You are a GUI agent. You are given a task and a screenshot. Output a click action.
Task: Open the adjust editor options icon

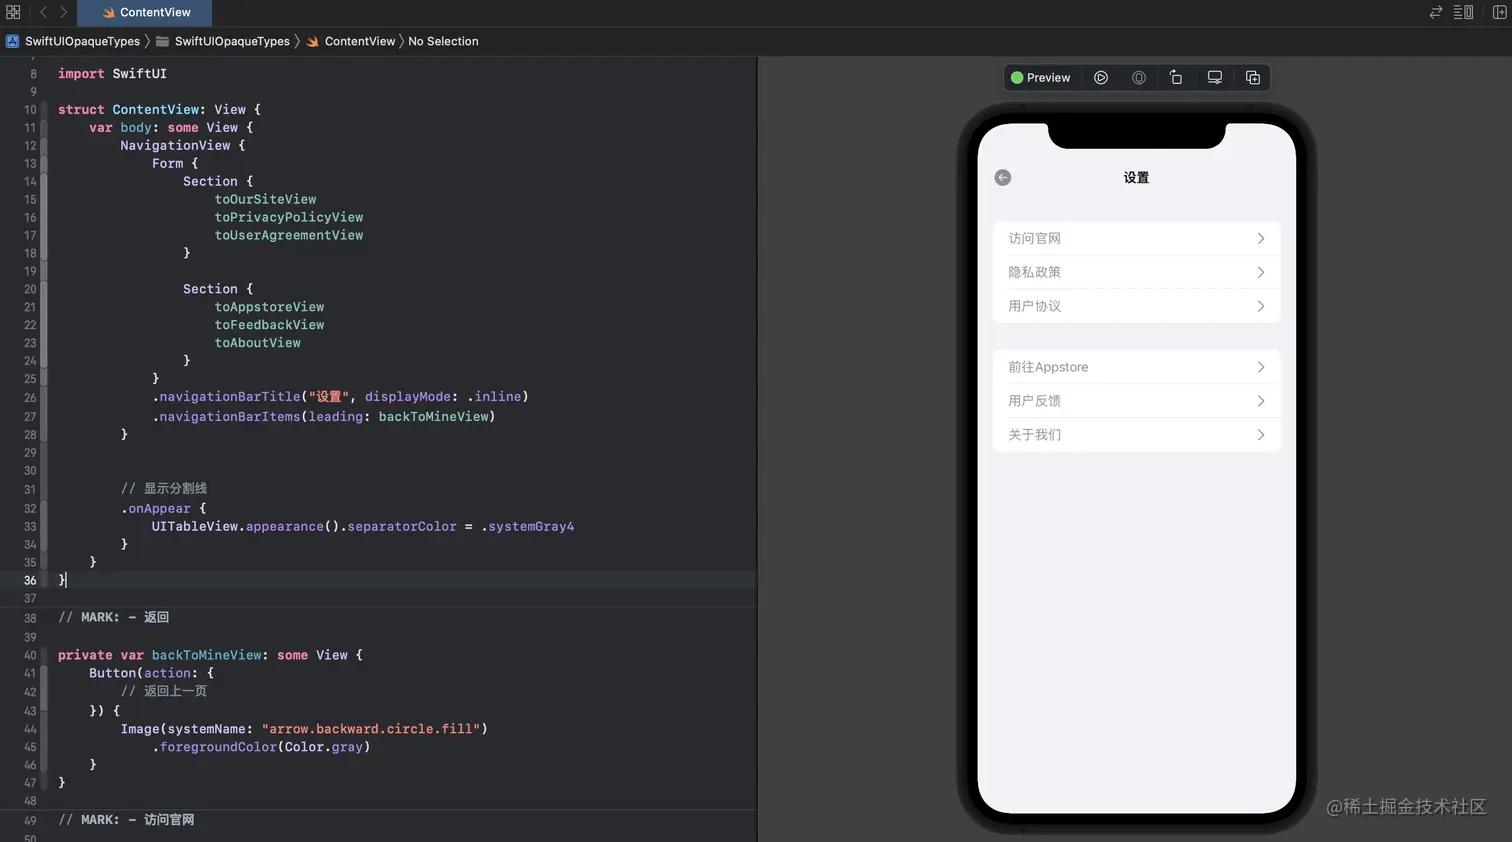(x=1463, y=12)
